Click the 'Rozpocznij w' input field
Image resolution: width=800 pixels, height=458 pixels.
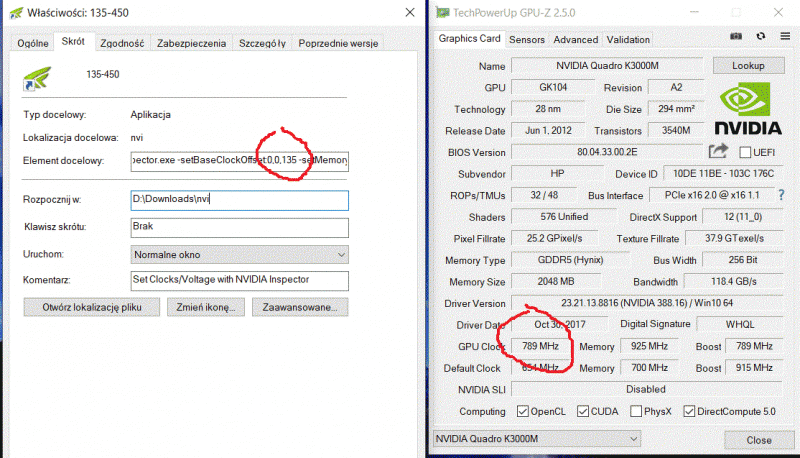pos(239,200)
